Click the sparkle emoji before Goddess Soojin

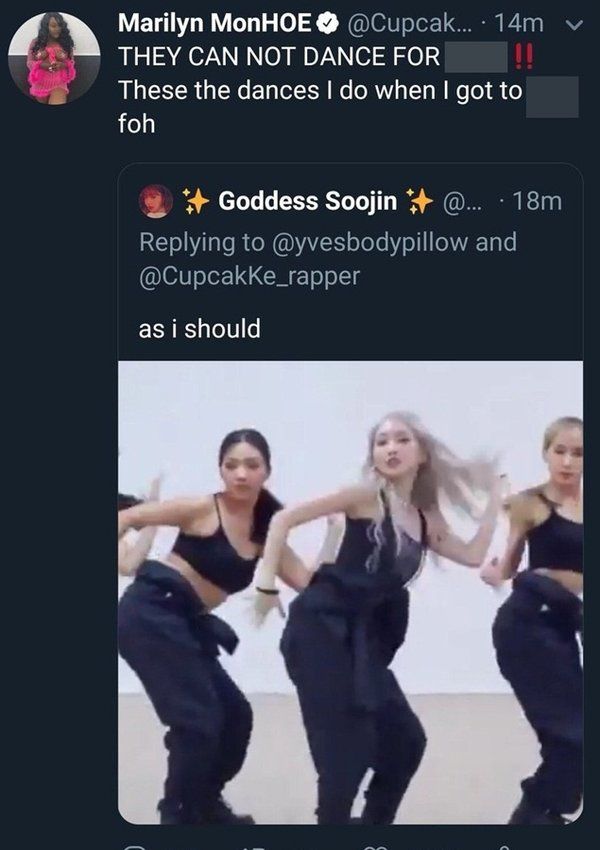[196, 201]
